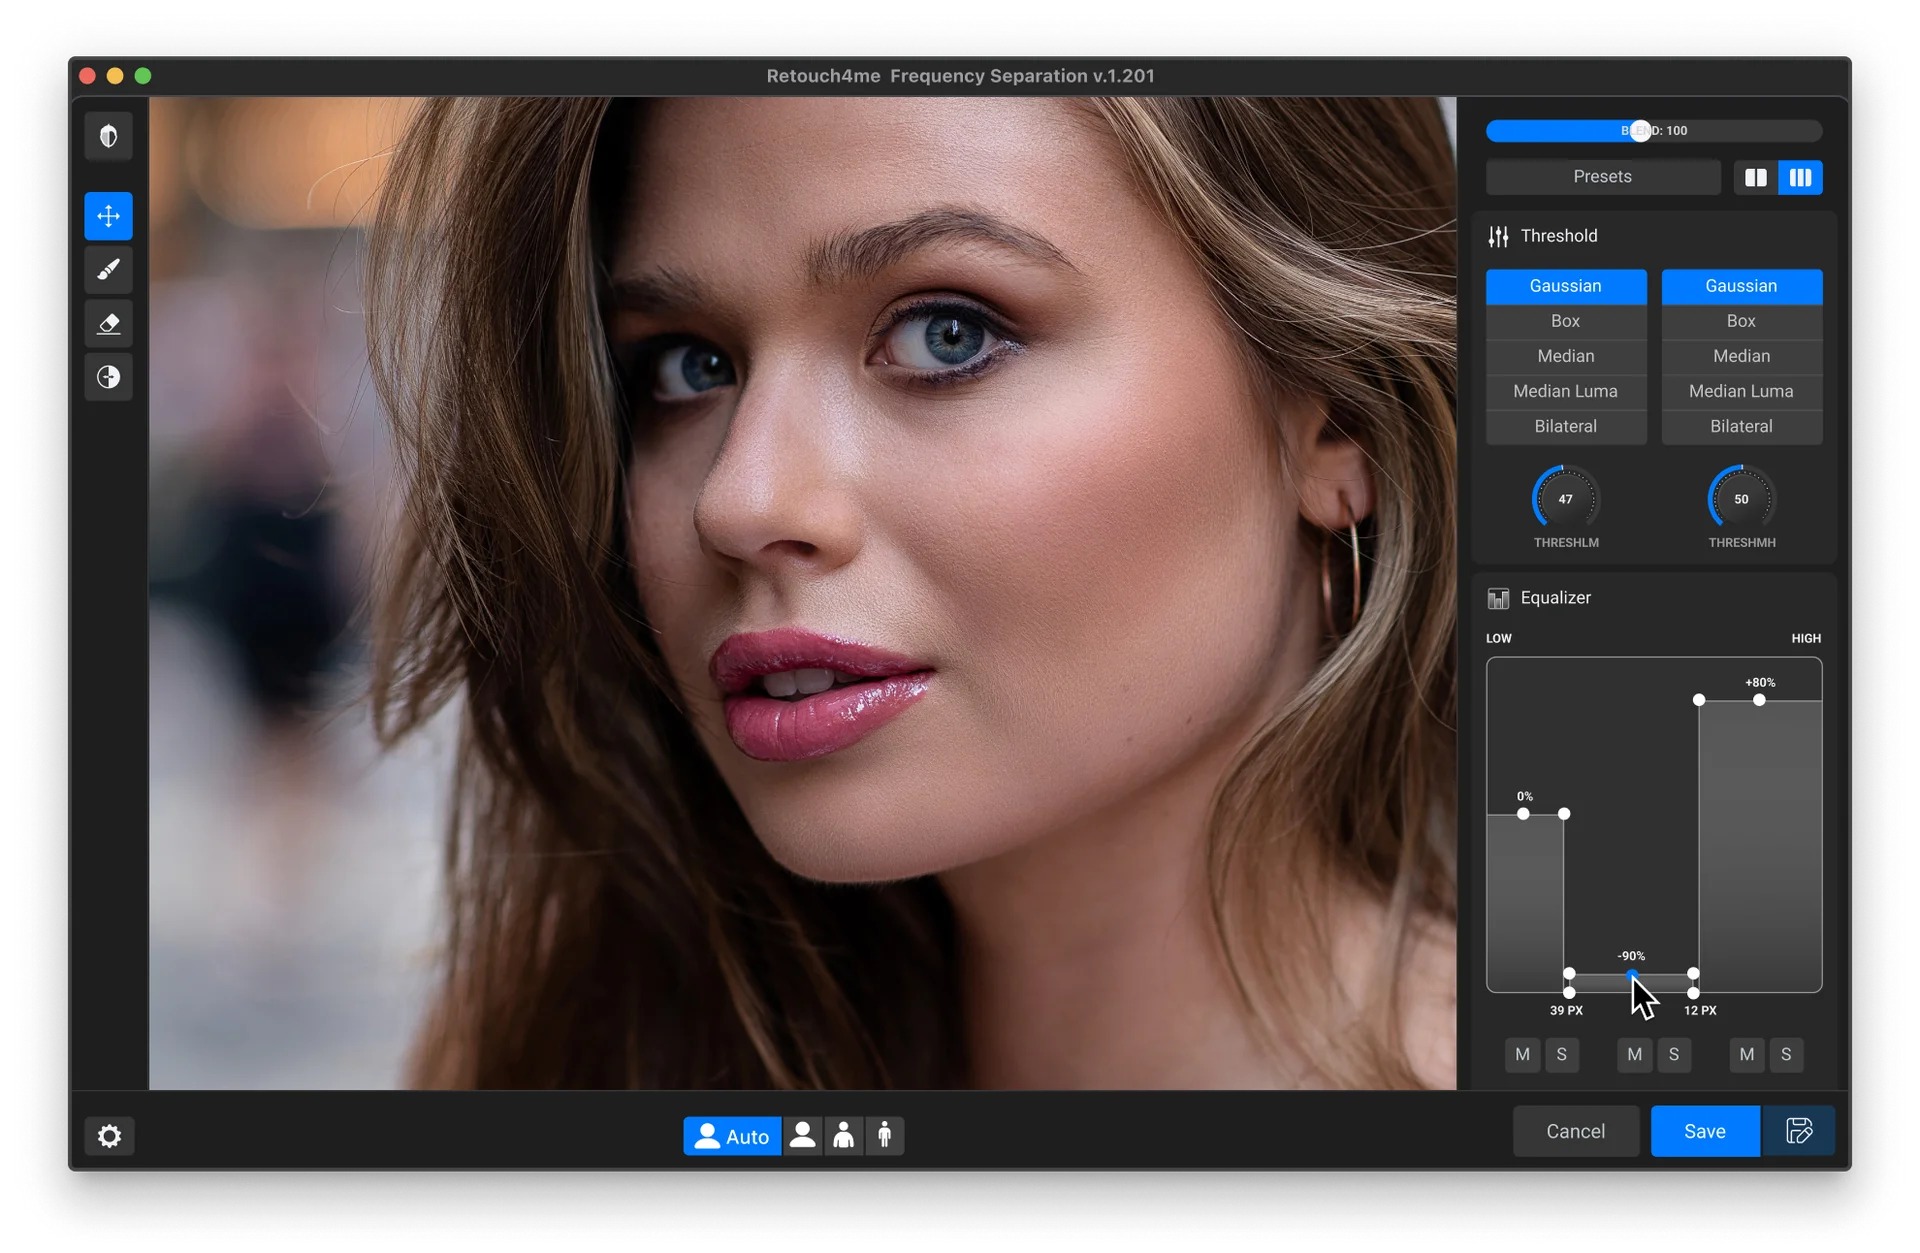Select the half-body person mode icon
This screenshot has height=1253, width=1920.
click(x=844, y=1135)
